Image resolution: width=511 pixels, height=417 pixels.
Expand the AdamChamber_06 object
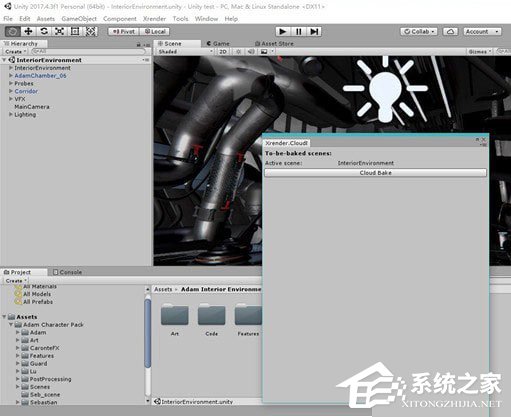pos(11,75)
